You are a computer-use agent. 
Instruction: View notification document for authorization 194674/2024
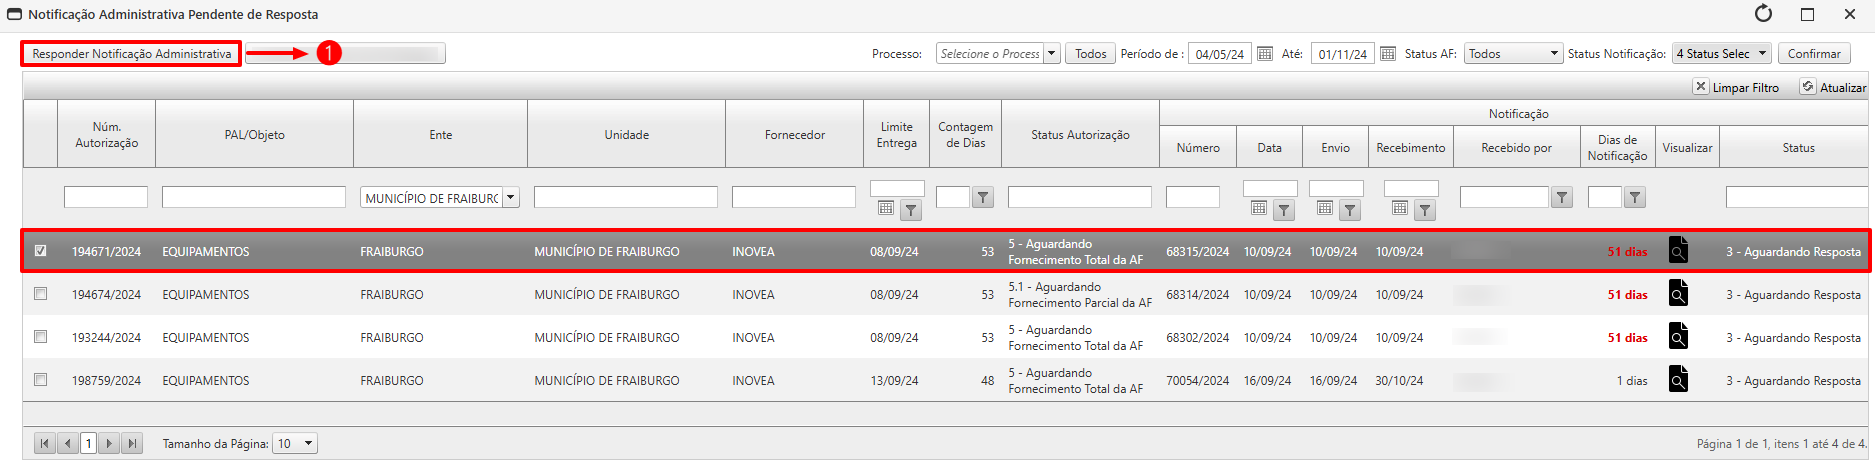(x=1678, y=294)
